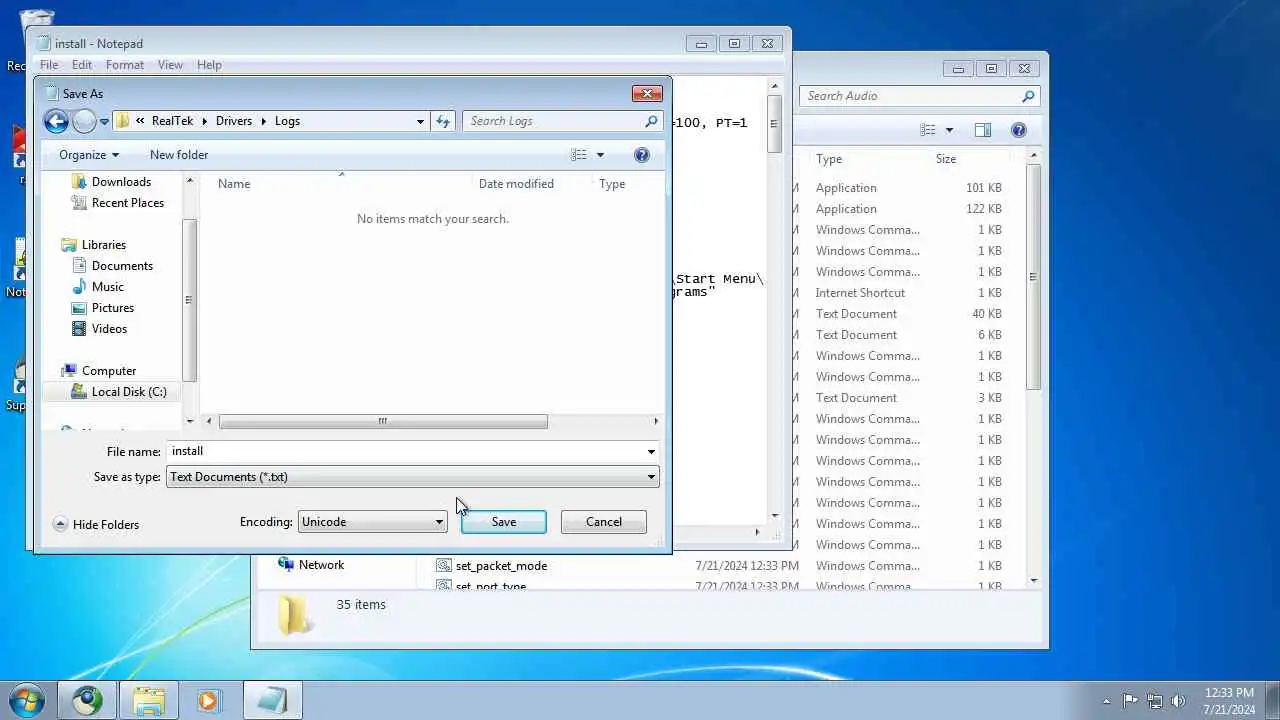Click the Organize dropdown button

point(88,155)
